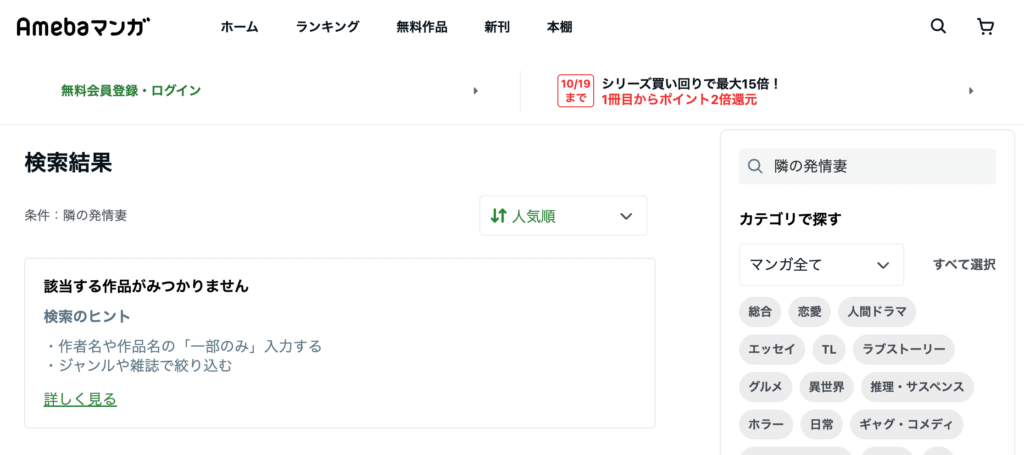Click the arrow beside 無料会員登録・ログイン

coord(475,91)
